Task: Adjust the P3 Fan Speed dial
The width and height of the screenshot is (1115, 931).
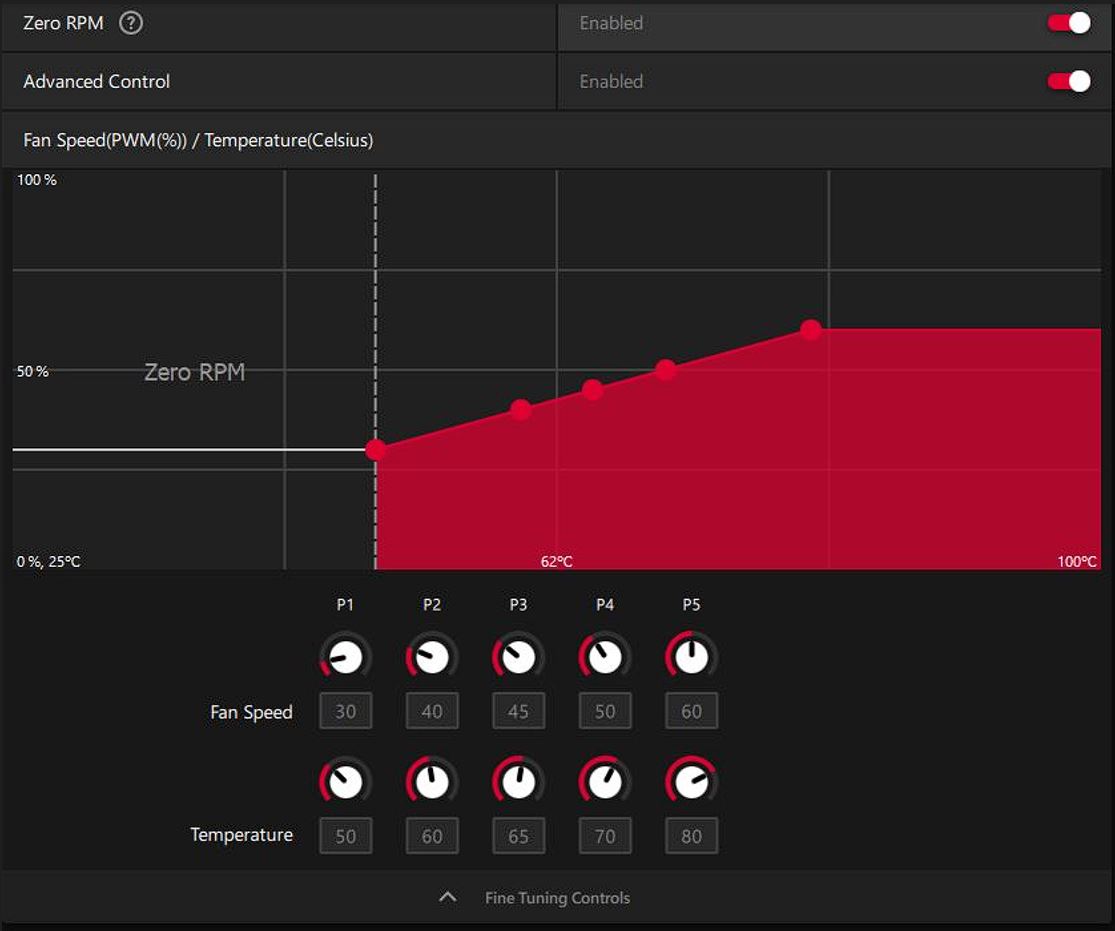Action: (518, 657)
